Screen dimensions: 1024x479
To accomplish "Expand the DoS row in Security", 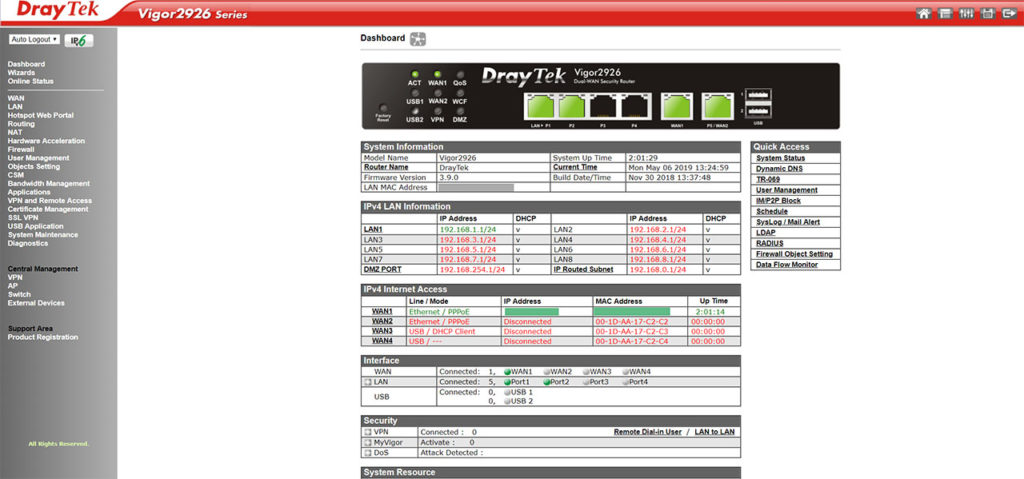I will point(368,452).
